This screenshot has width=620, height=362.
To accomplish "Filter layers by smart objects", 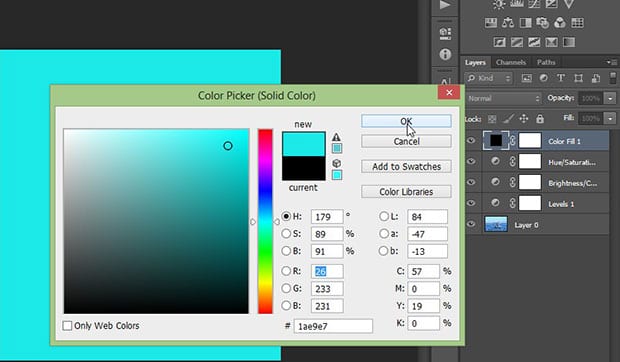I will click(x=595, y=78).
